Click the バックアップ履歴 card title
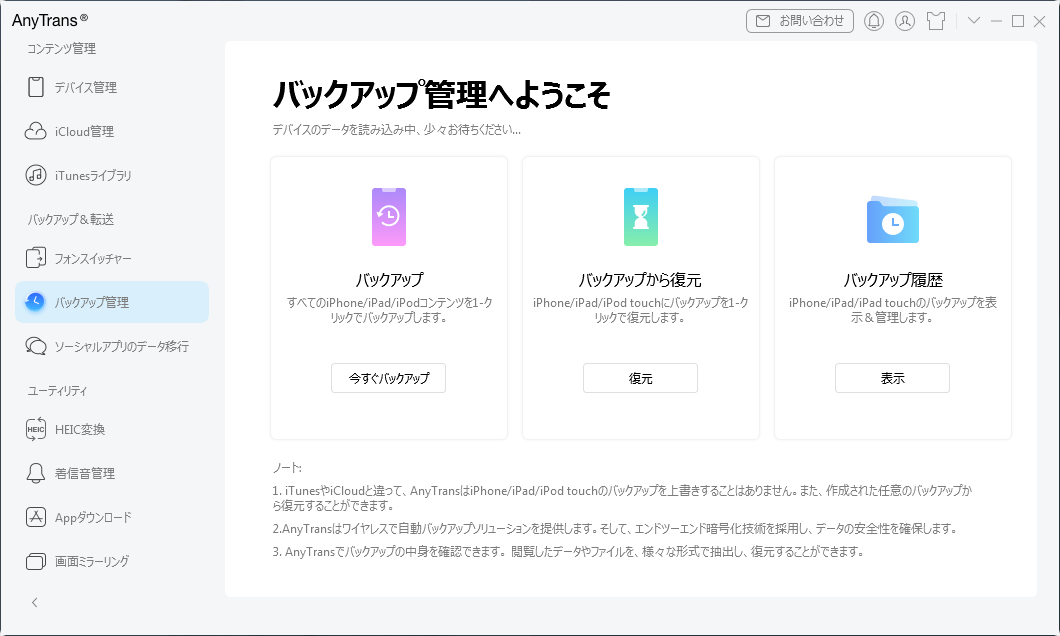1060x636 pixels. (x=892, y=279)
